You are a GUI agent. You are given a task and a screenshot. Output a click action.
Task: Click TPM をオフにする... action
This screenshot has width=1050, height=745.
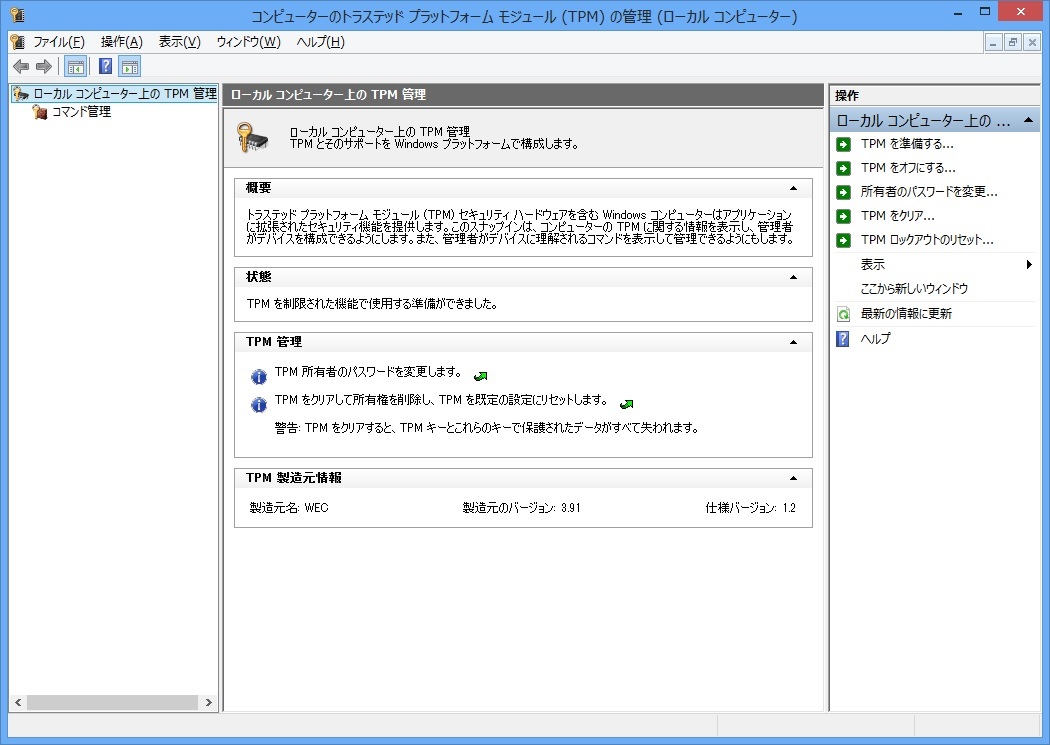[908, 168]
